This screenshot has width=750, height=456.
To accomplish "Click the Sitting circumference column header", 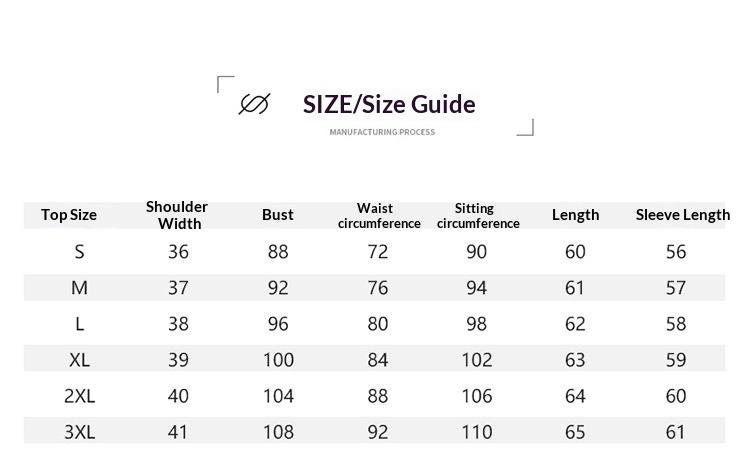I will pos(477,216).
